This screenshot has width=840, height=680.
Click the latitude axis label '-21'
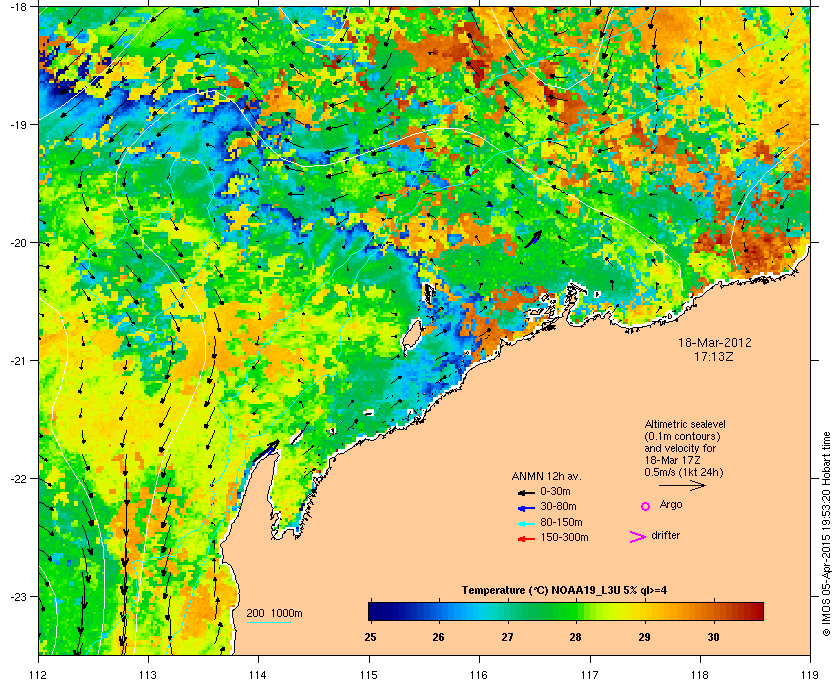[x=18, y=361]
